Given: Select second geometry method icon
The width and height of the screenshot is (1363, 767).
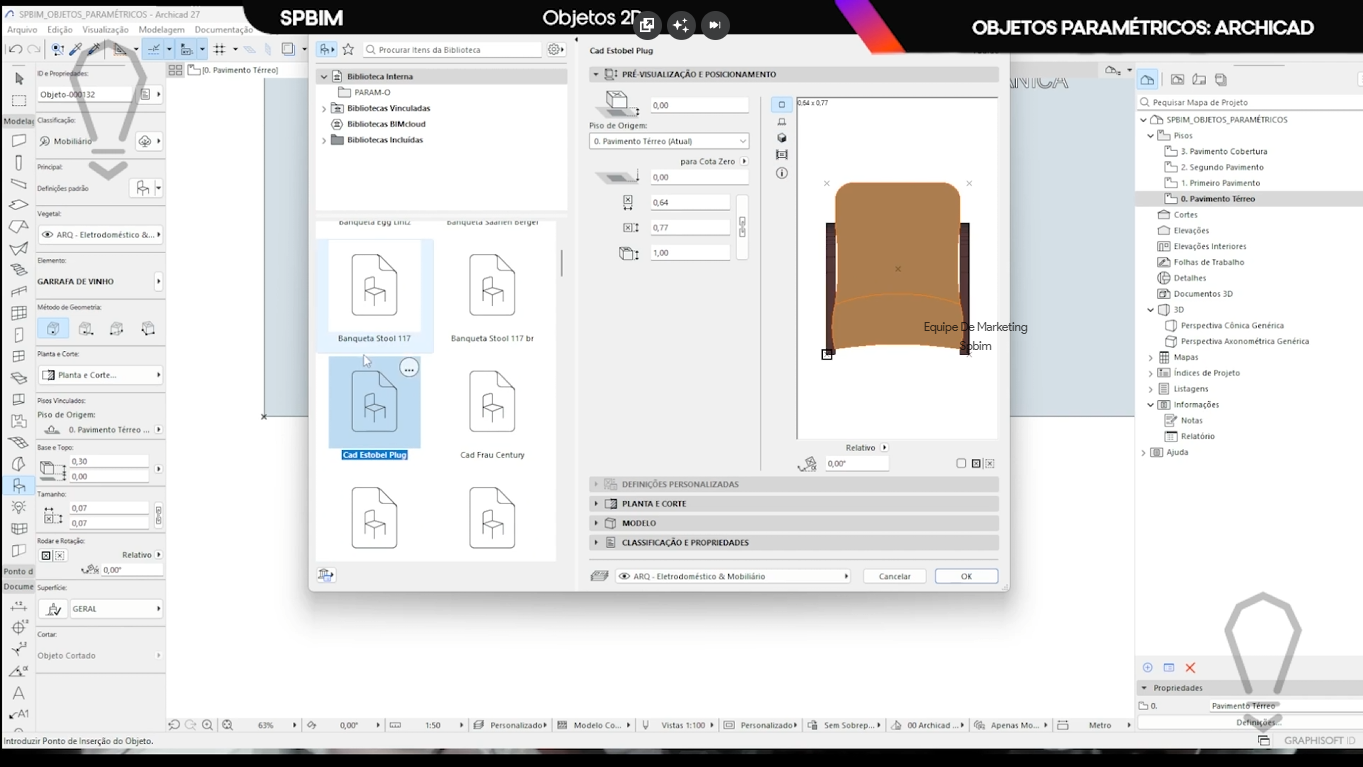Looking at the screenshot, I should tap(86, 328).
